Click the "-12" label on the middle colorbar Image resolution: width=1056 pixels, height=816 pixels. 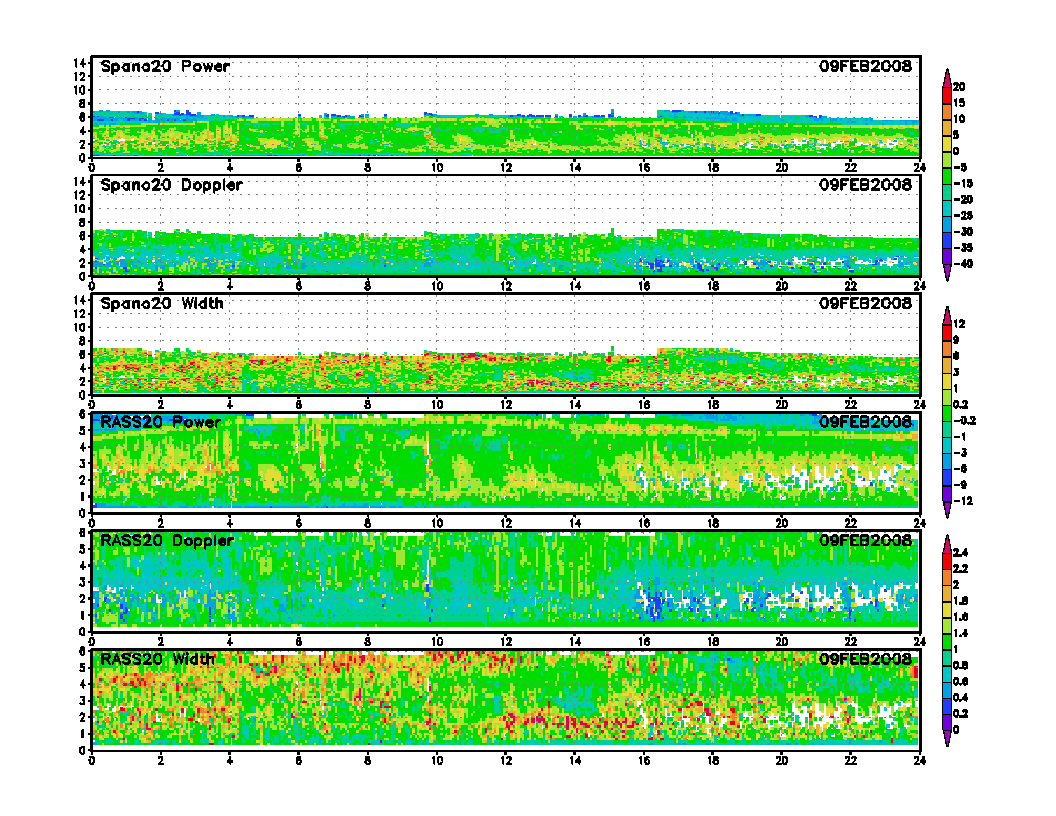[963, 501]
